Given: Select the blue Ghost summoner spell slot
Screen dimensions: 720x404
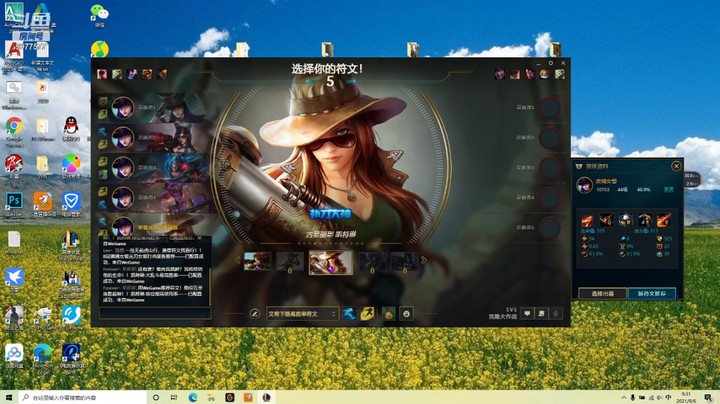Looking at the screenshot, I should pos(349,314).
